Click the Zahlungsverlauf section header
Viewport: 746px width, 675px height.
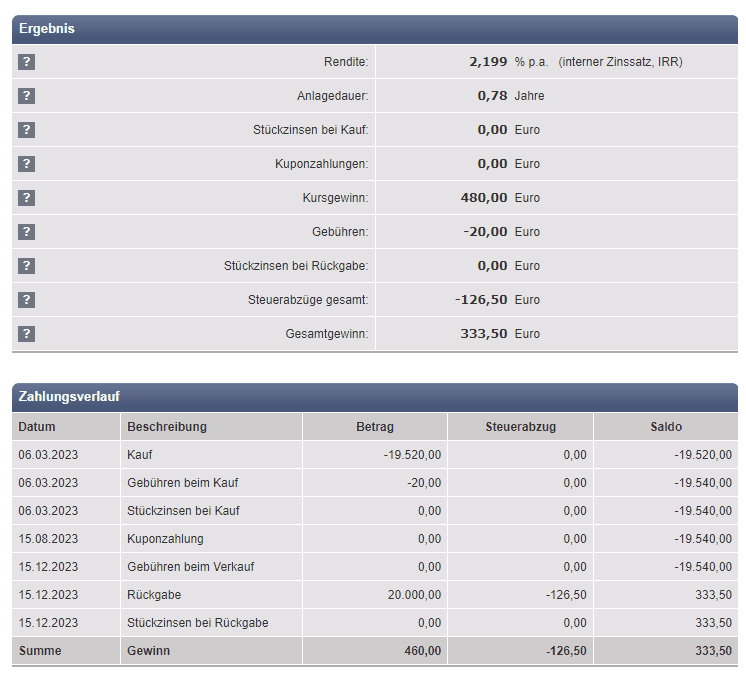(x=69, y=397)
